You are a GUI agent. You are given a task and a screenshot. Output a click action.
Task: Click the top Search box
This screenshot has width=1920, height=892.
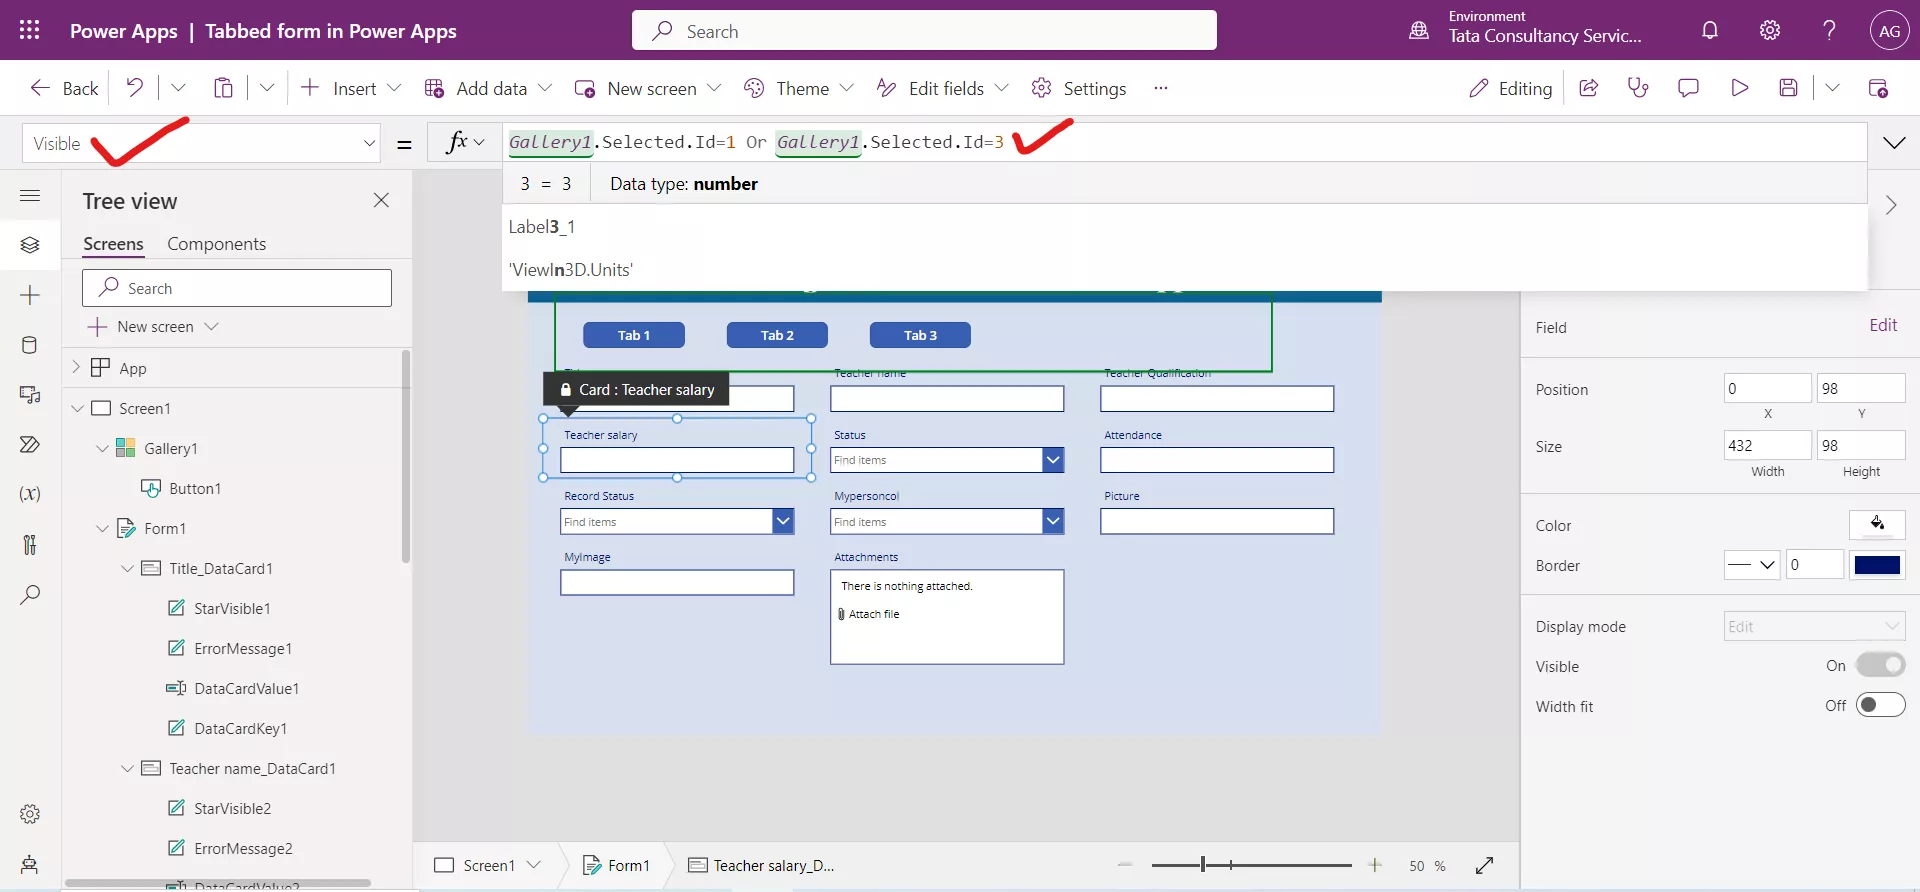tap(924, 30)
